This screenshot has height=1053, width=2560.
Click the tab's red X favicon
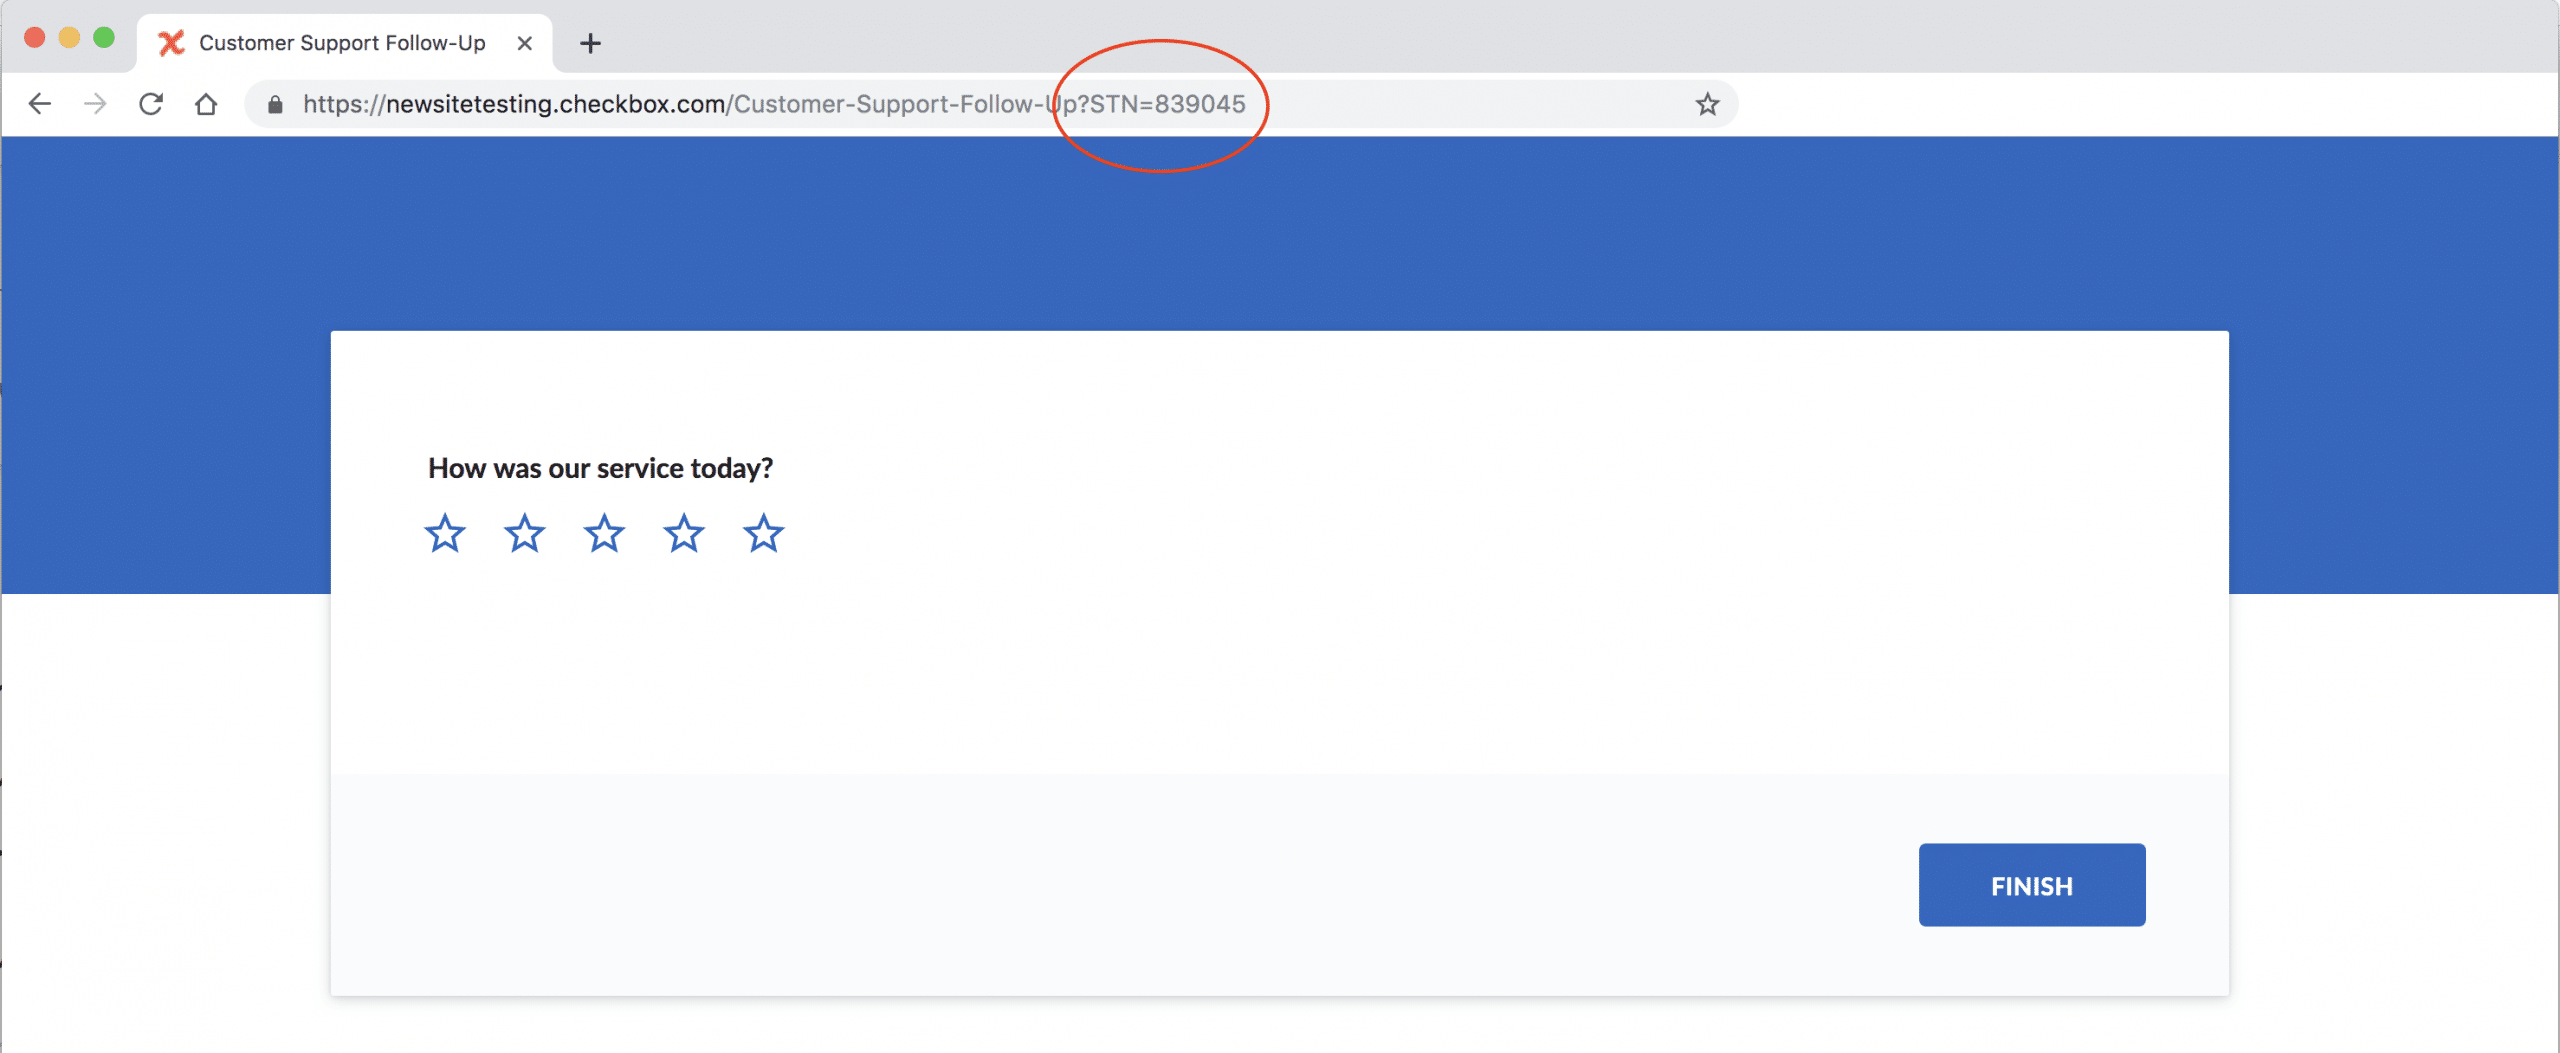pyautogui.click(x=172, y=43)
